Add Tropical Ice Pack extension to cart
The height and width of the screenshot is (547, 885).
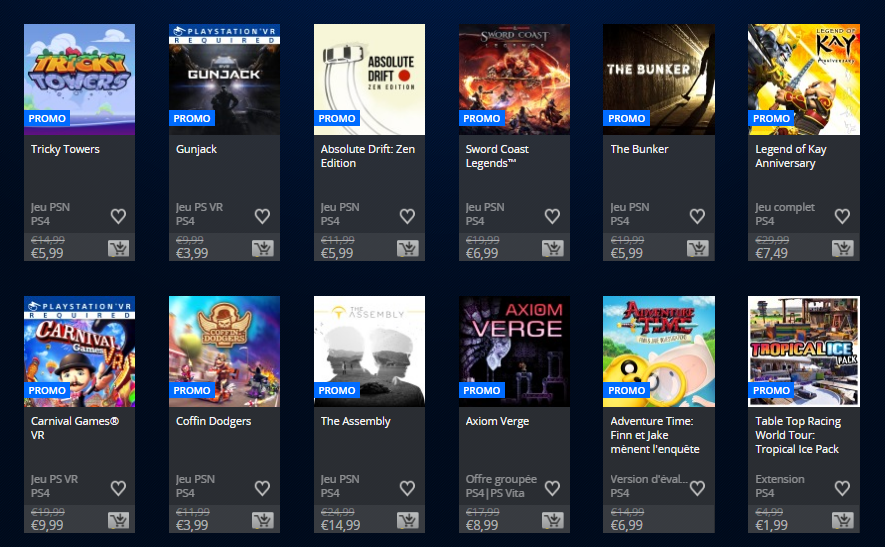tap(843, 520)
